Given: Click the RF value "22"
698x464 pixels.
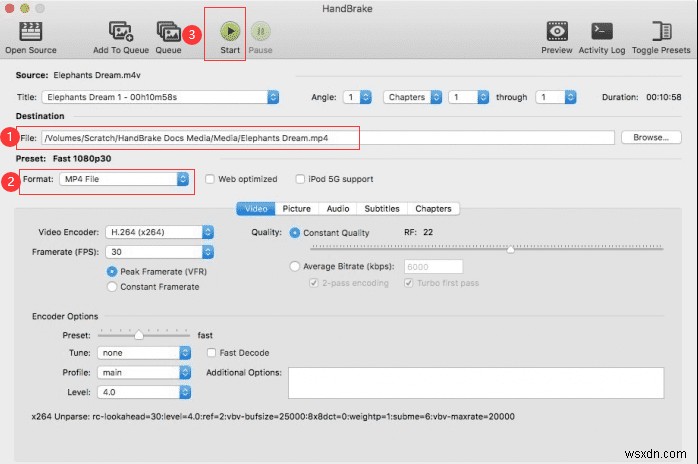Looking at the screenshot, I should [x=428, y=232].
